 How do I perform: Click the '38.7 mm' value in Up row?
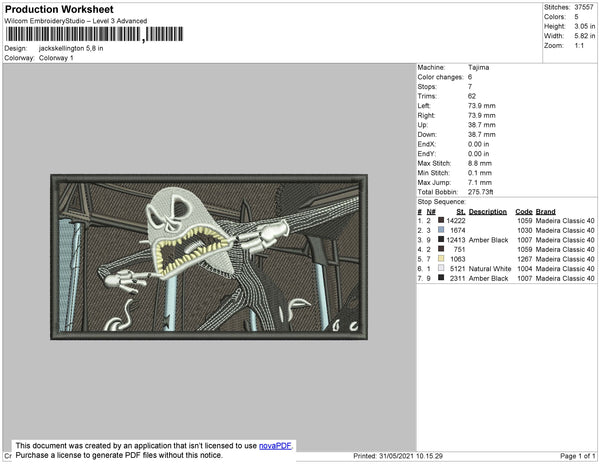pos(482,125)
